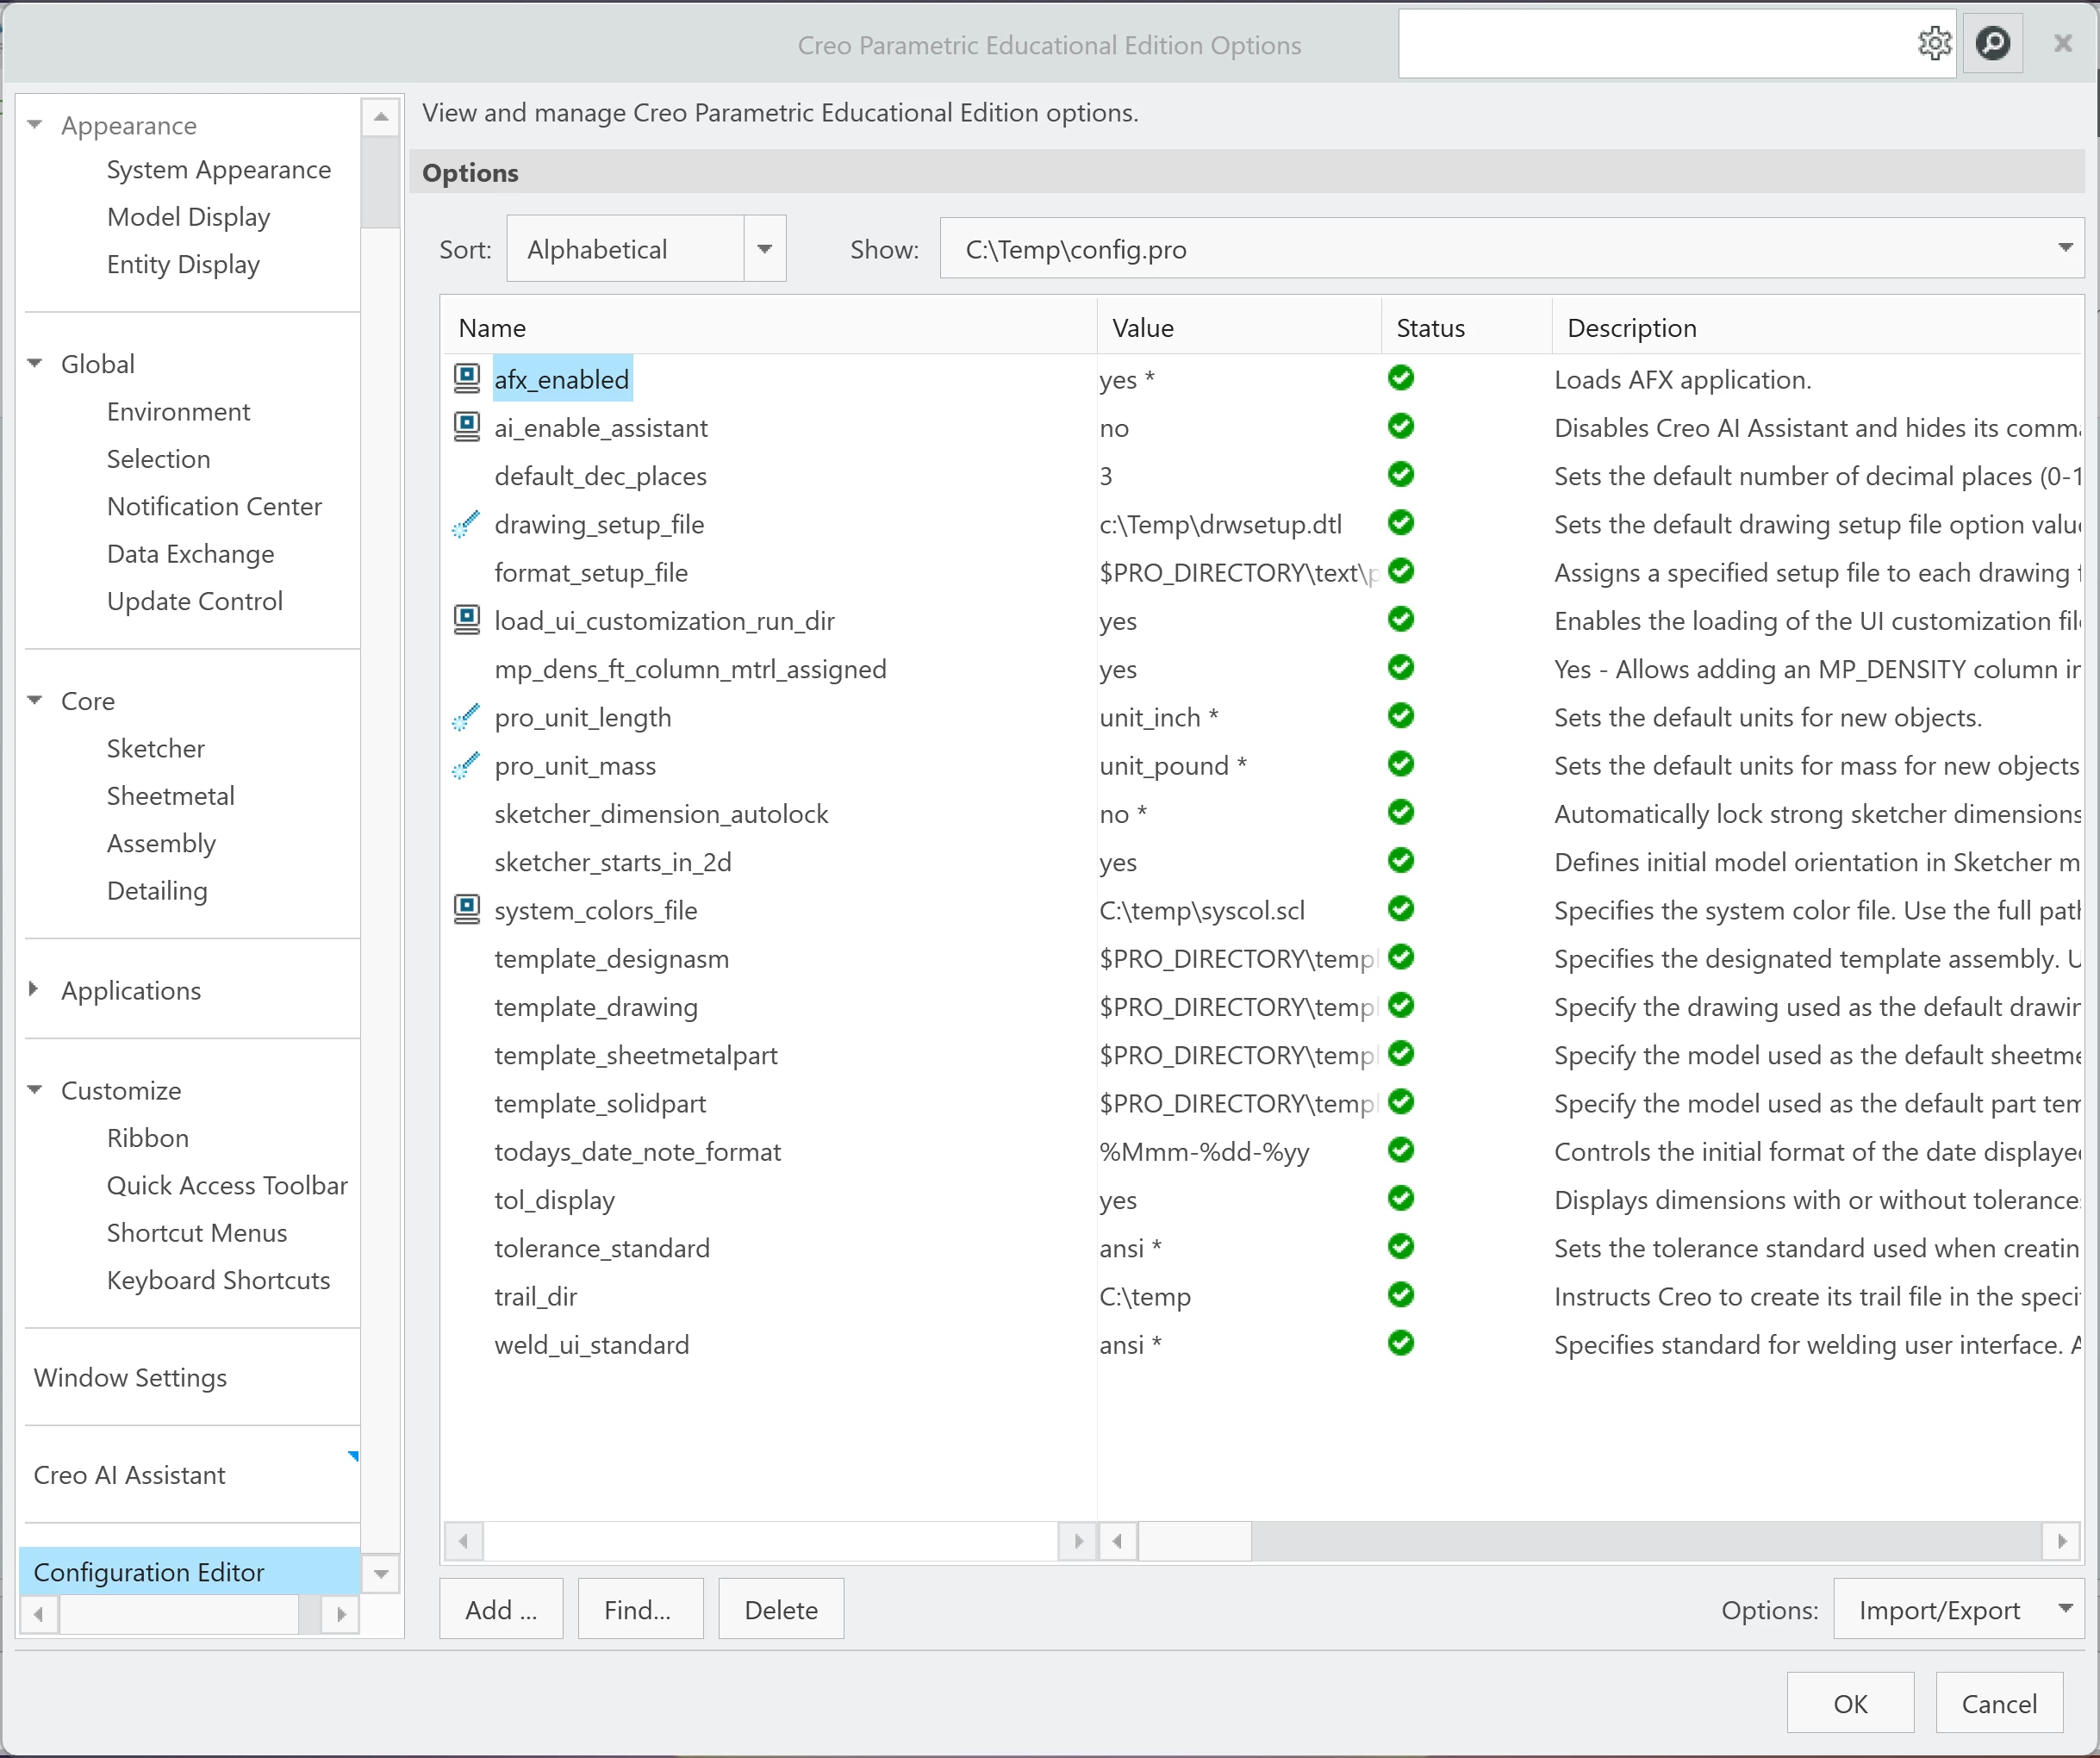This screenshot has height=1758, width=2100.
Task: Click the green status check for default_dec_places
Action: 1401,474
